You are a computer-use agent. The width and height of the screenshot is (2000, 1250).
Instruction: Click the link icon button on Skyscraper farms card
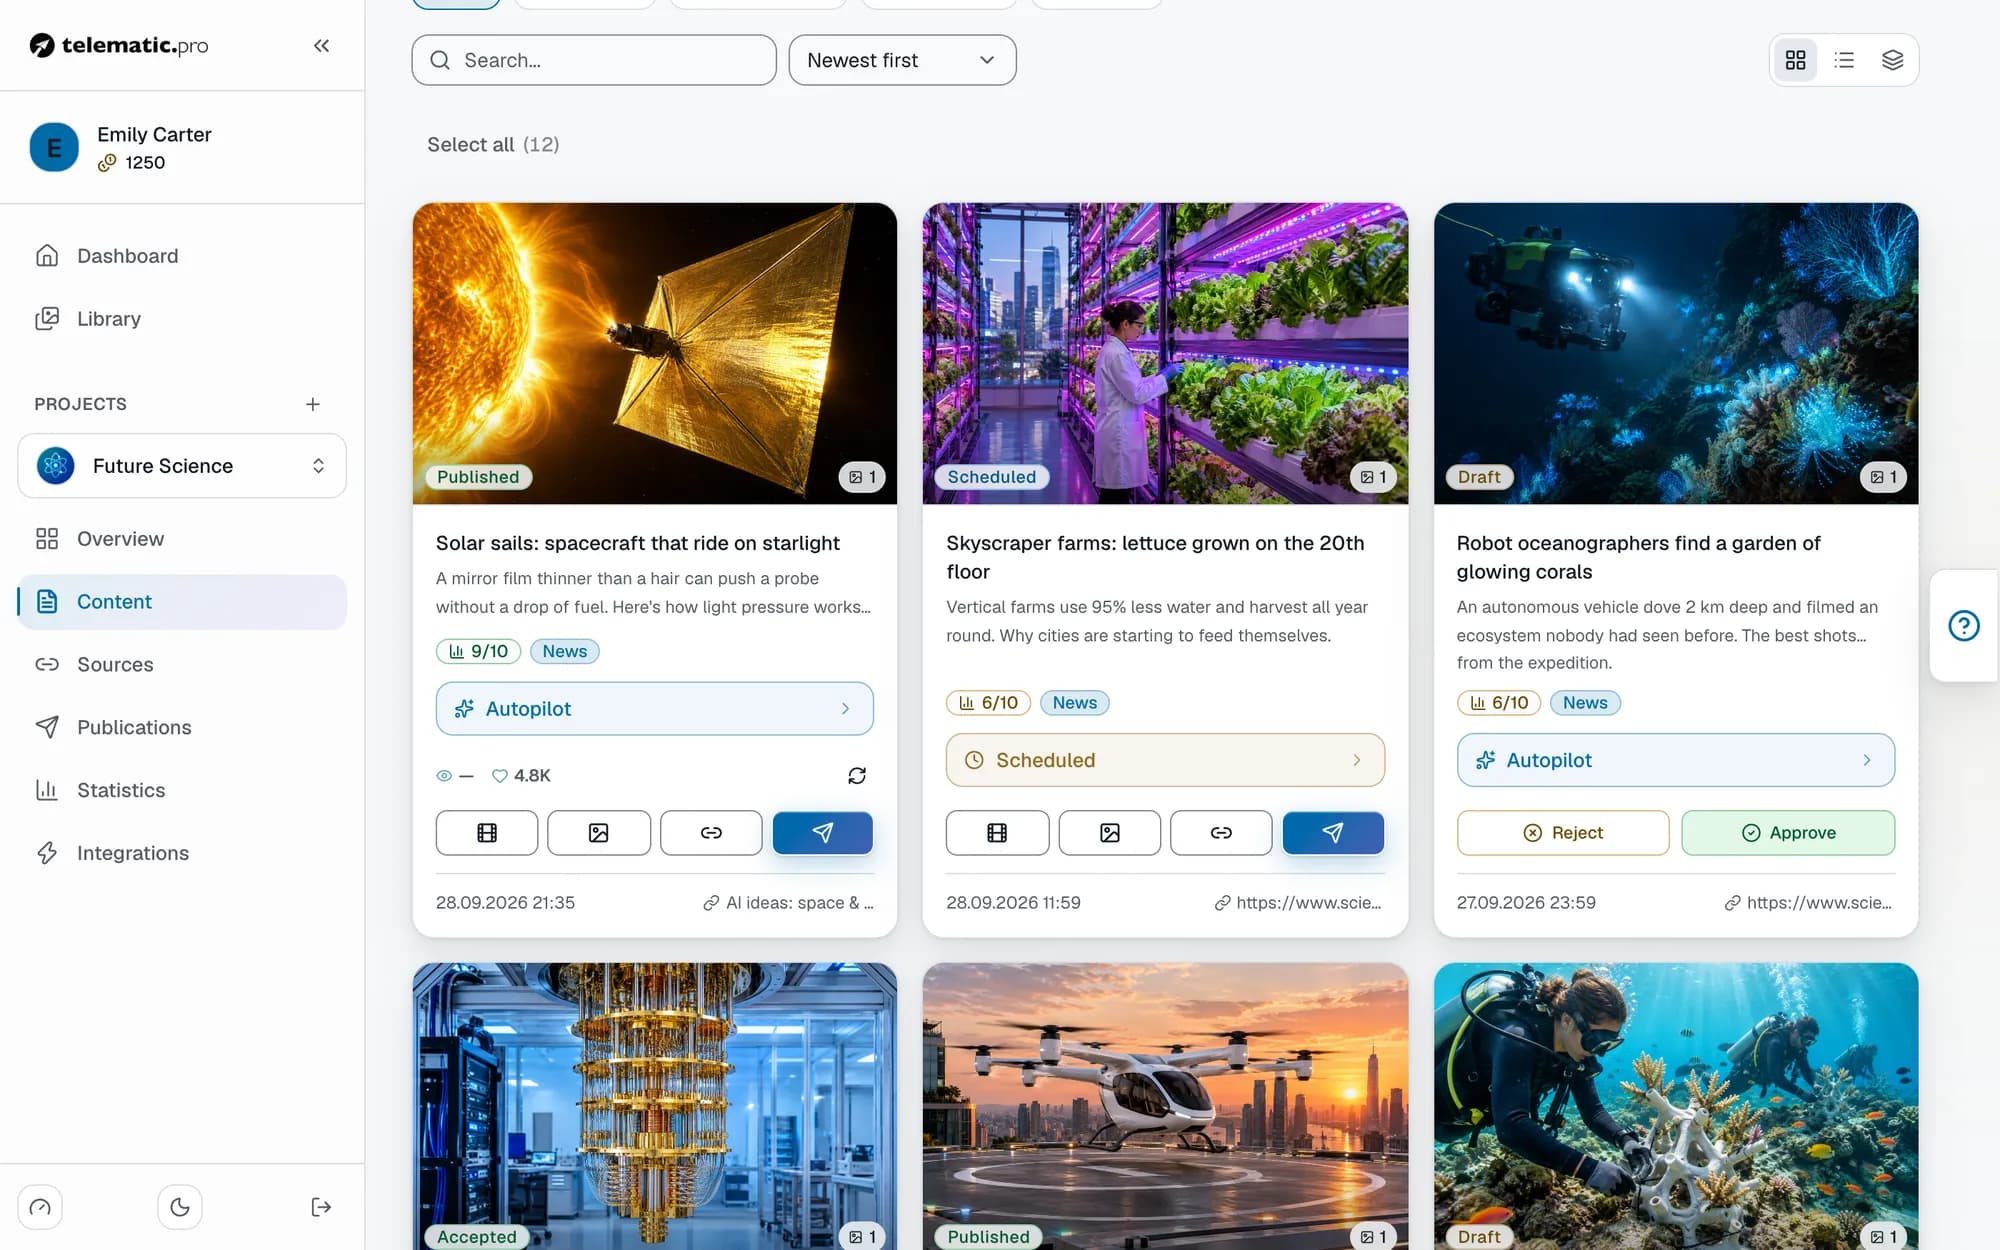point(1221,832)
